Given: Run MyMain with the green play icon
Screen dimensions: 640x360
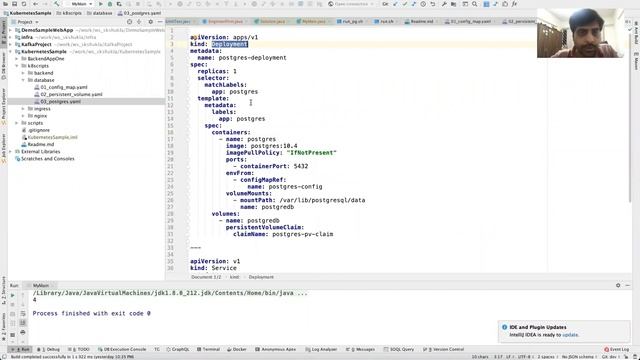Looking at the screenshot, I should coord(101,4).
